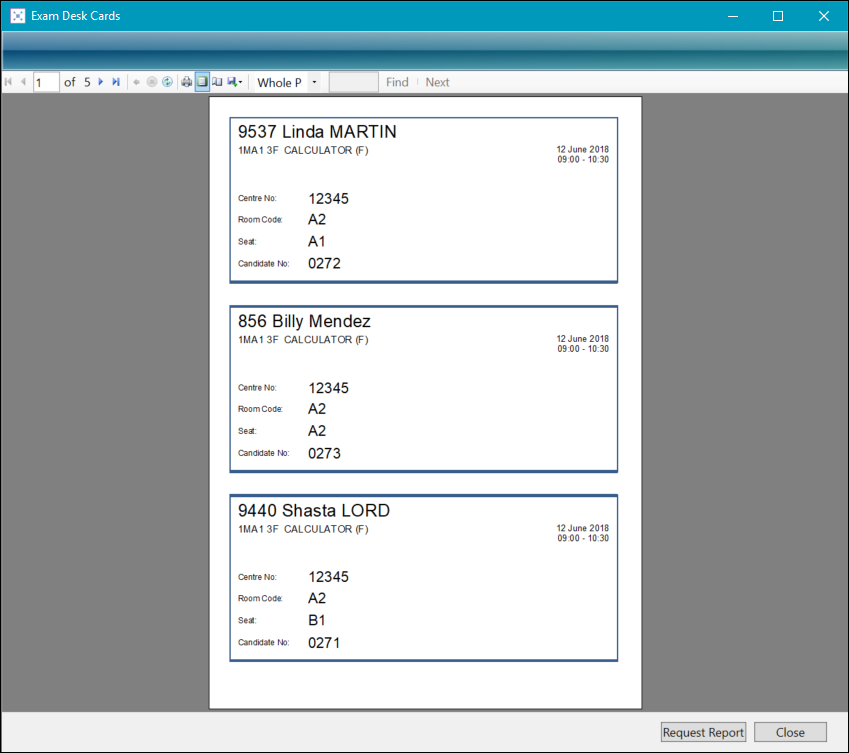Print the exam desk cards

click(186, 82)
